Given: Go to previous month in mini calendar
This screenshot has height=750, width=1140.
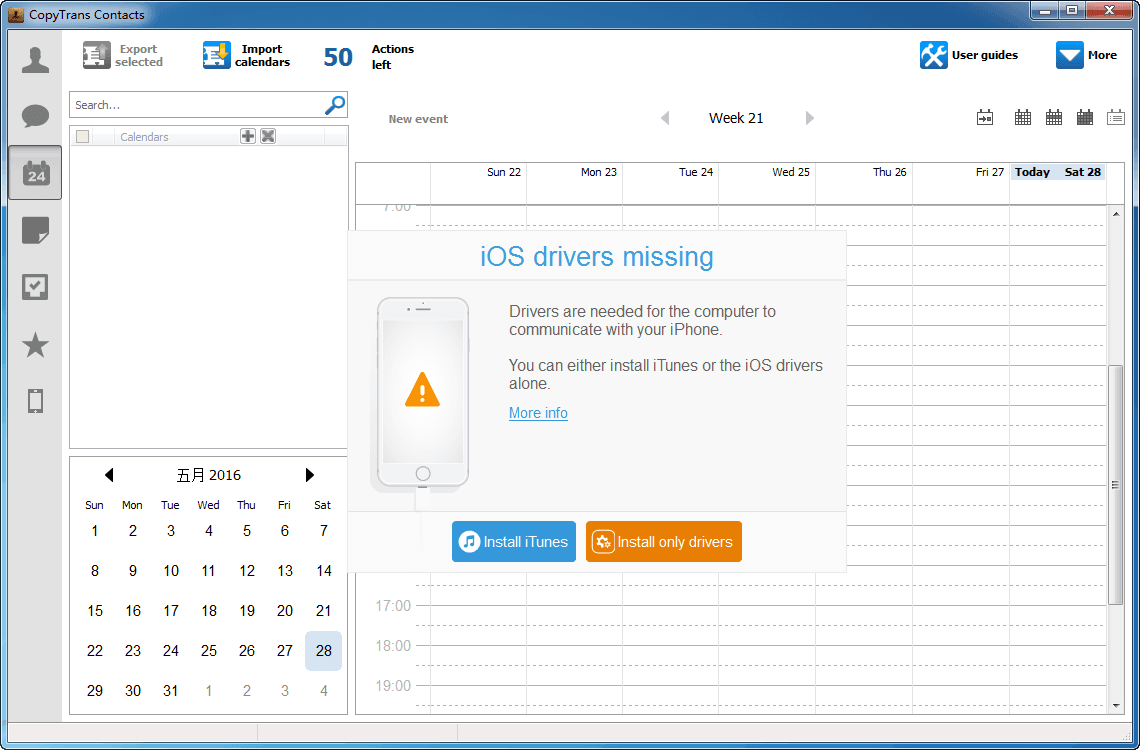Looking at the screenshot, I should [109, 475].
